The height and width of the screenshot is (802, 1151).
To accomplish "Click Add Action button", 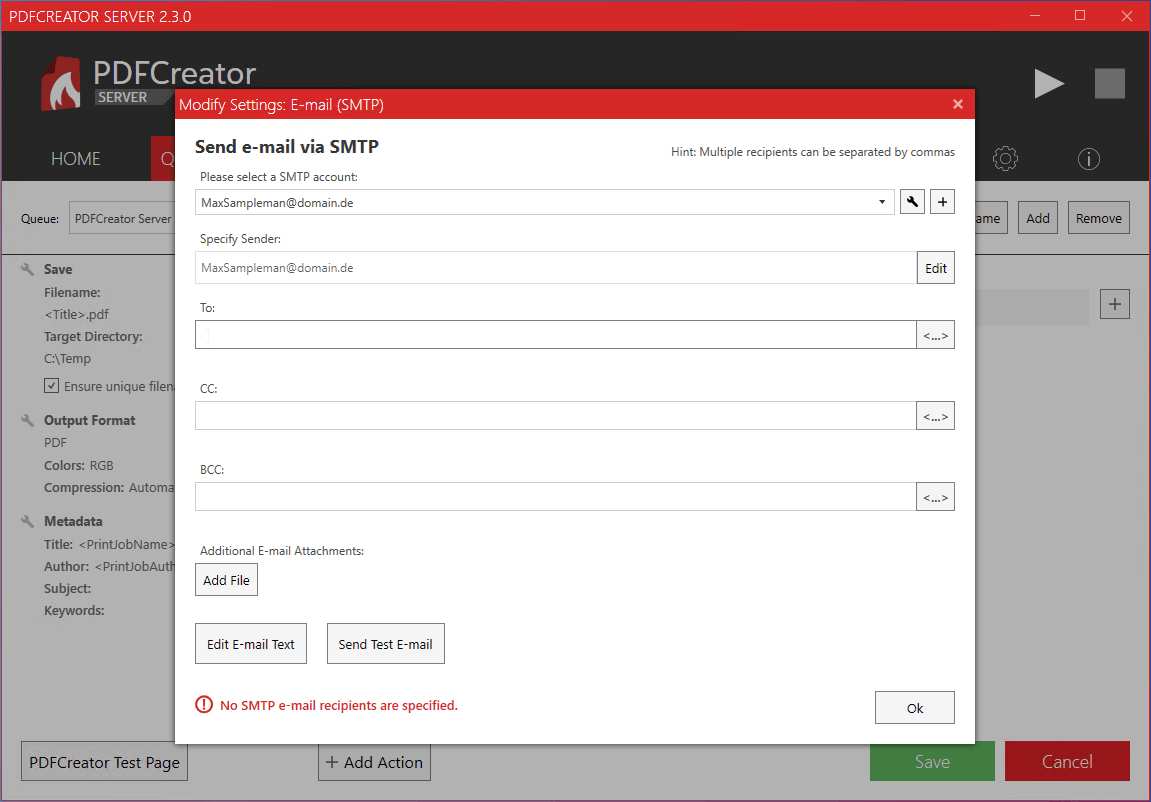I will coord(374,762).
